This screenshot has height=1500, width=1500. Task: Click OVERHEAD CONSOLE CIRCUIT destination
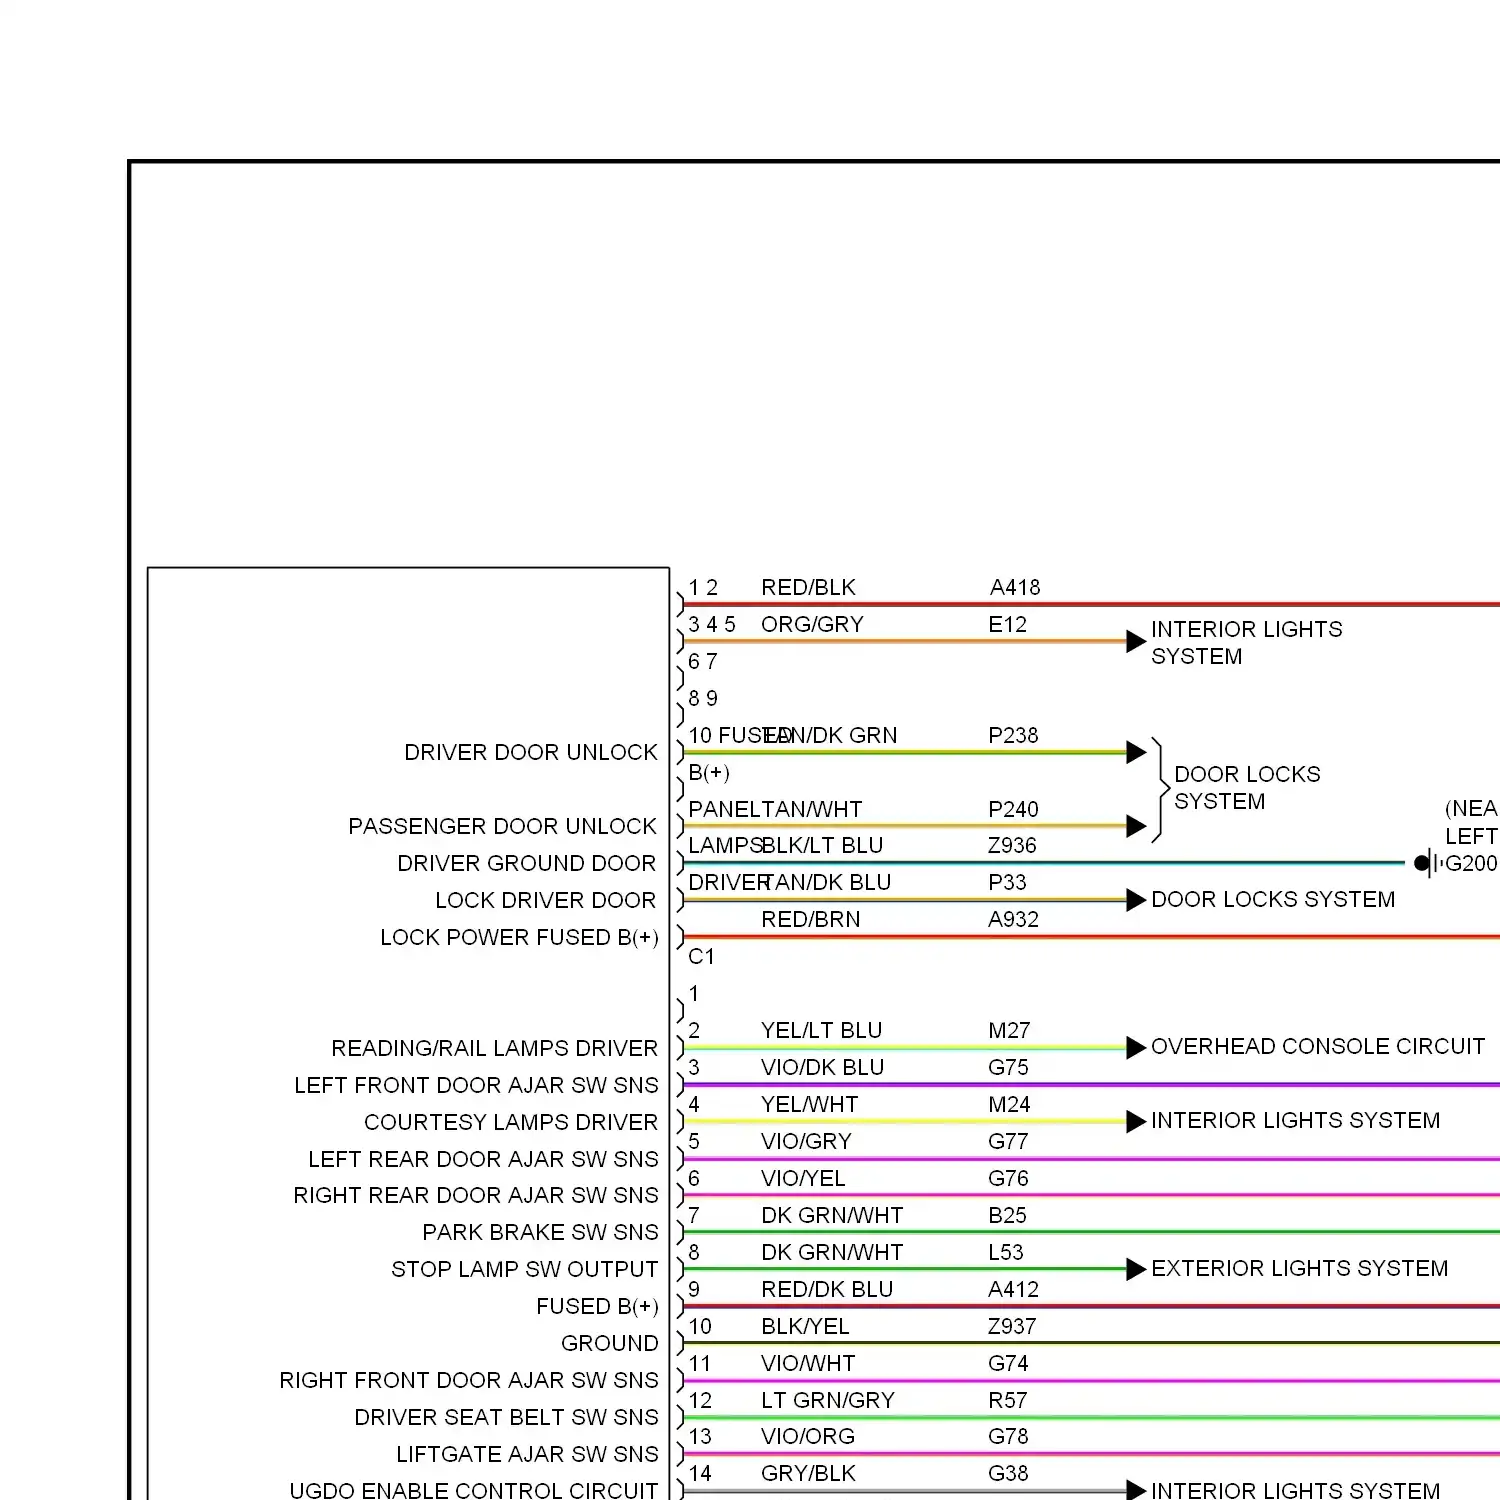click(x=1318, y=1047)
